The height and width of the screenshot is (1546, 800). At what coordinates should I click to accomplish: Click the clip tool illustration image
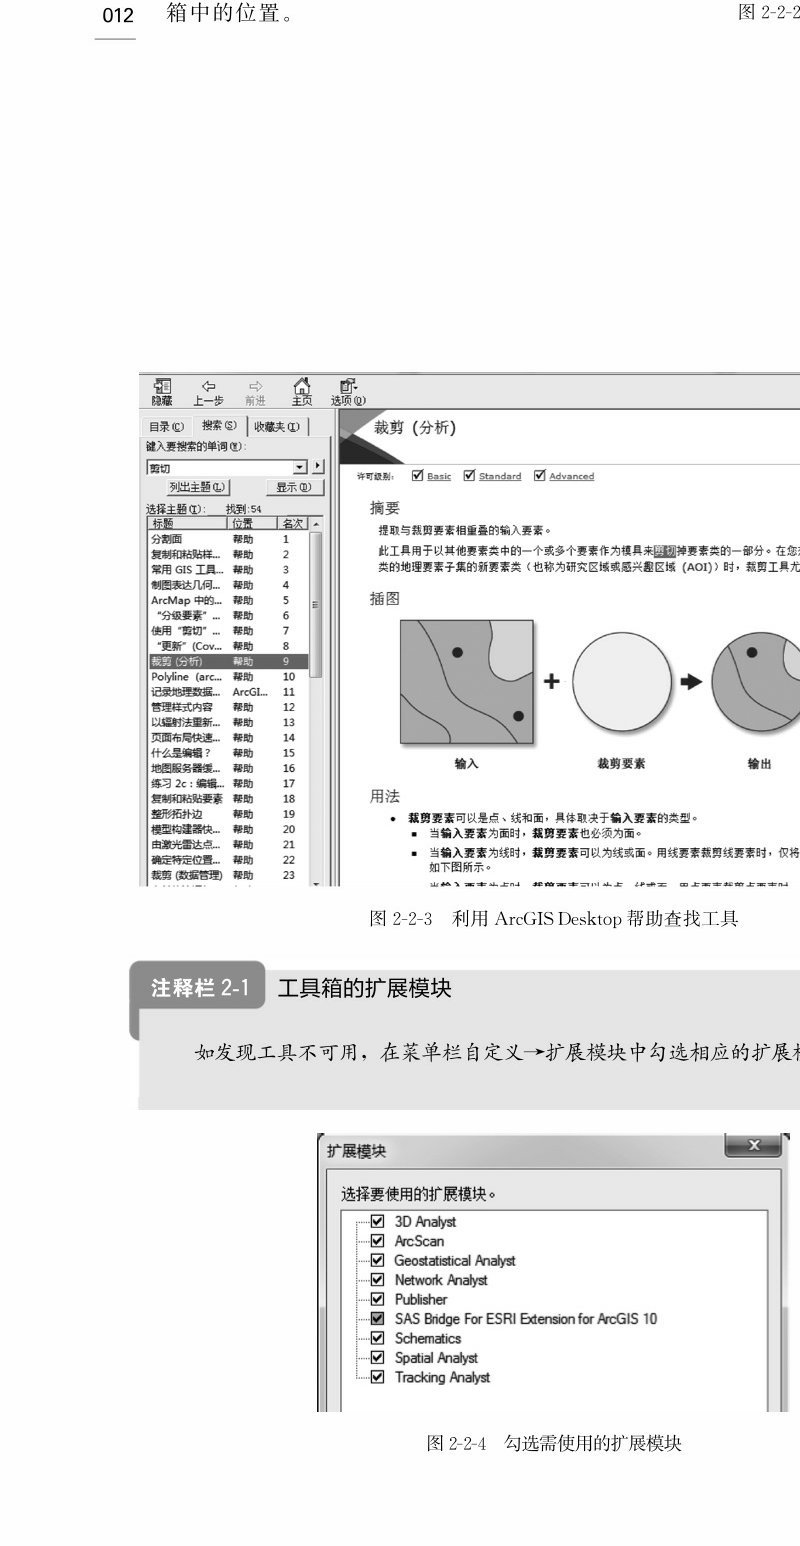click(x=600, y=693)
